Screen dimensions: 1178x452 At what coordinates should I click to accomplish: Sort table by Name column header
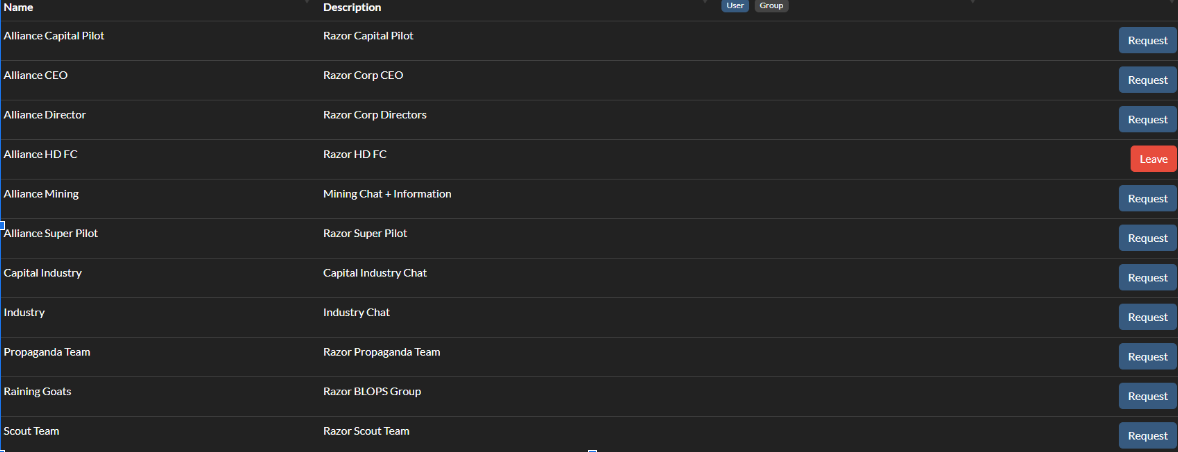click(x=18, y=7)
